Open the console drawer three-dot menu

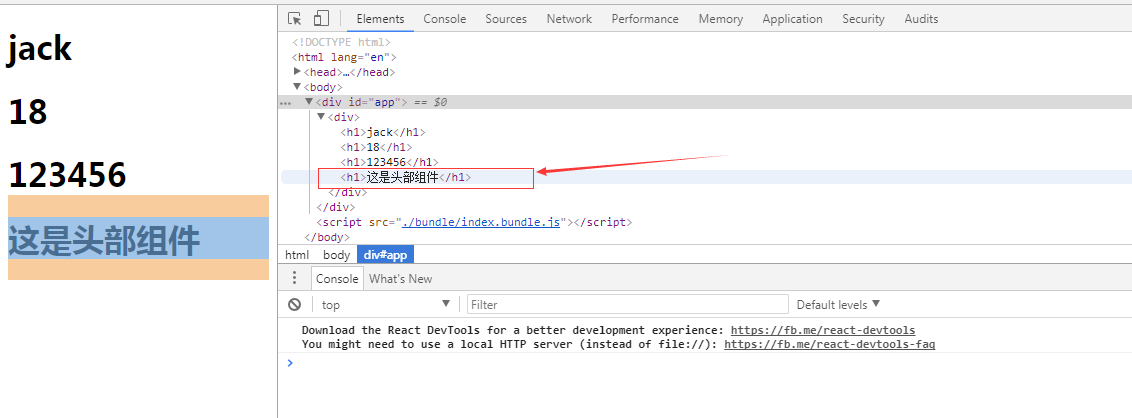(294, 279)
